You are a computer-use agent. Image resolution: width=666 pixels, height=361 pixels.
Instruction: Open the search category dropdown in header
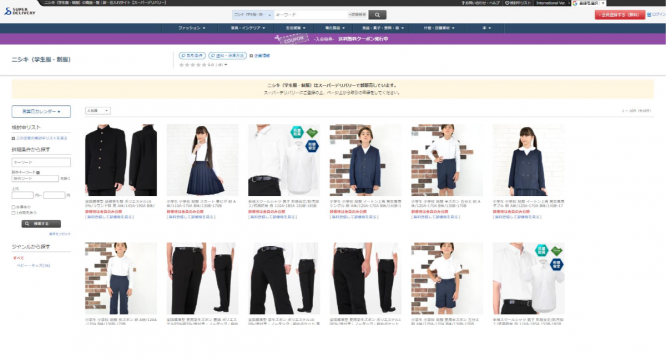point(253,15)
